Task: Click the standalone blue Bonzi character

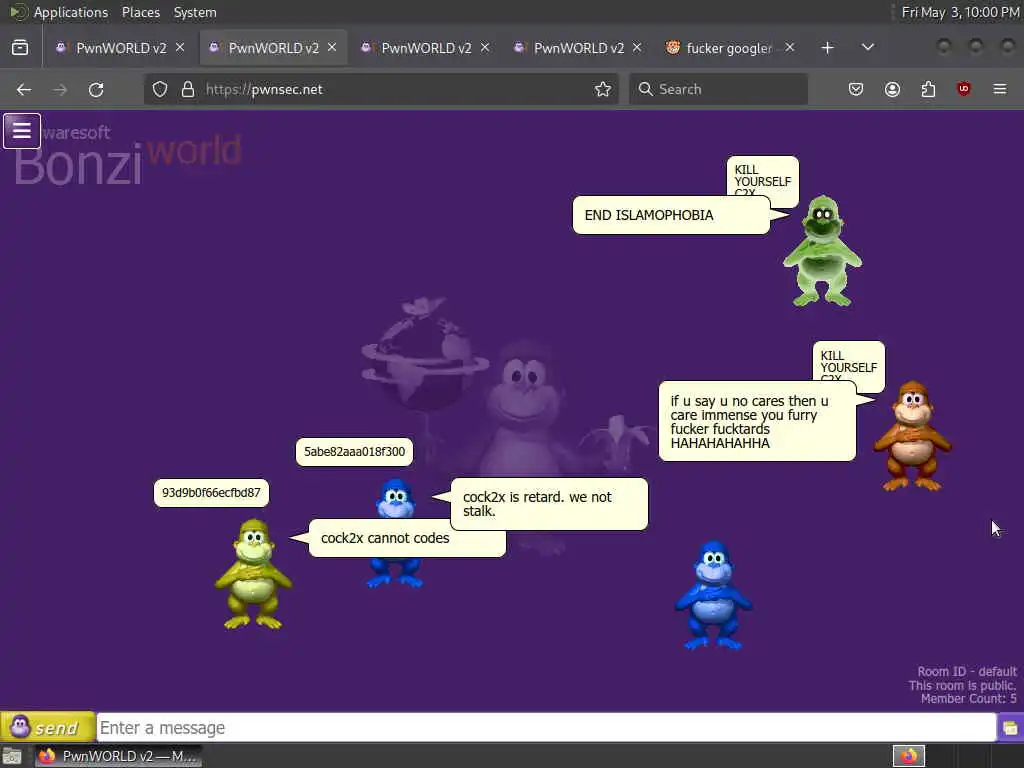Action: (713, 595)
